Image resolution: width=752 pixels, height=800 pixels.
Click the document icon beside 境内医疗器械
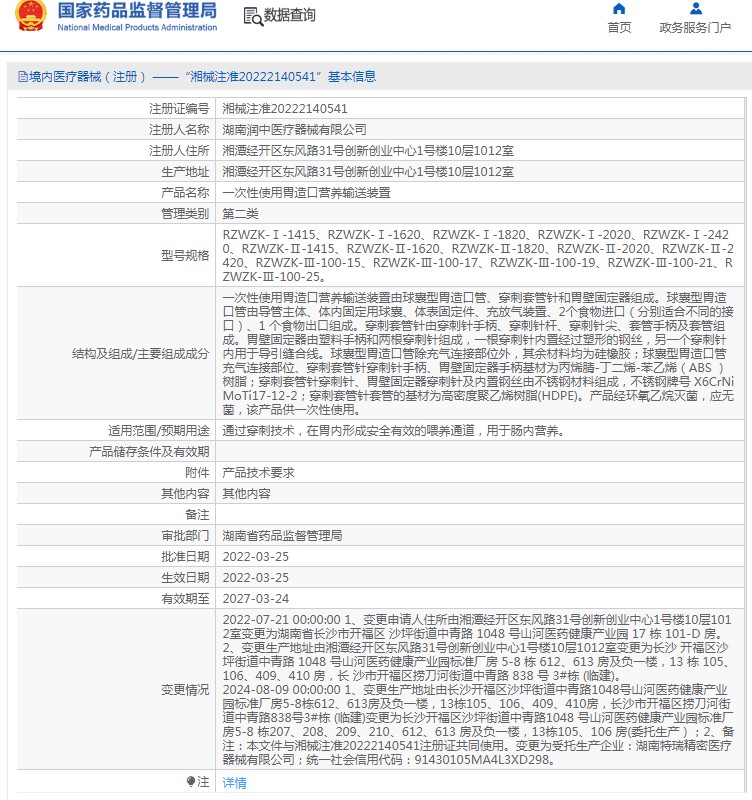(x=23, y=77)
